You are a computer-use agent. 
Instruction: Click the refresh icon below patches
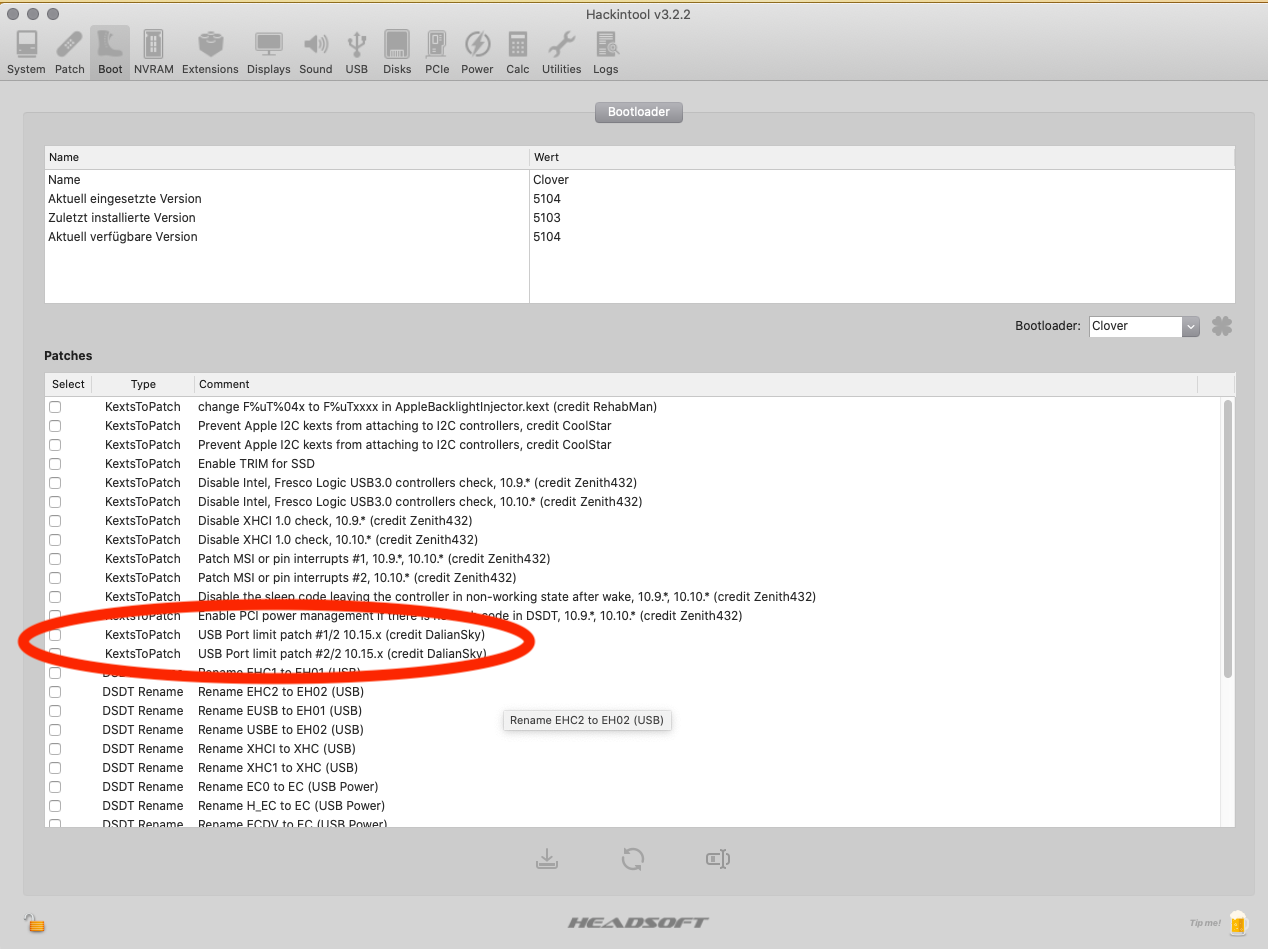point(632,859)
